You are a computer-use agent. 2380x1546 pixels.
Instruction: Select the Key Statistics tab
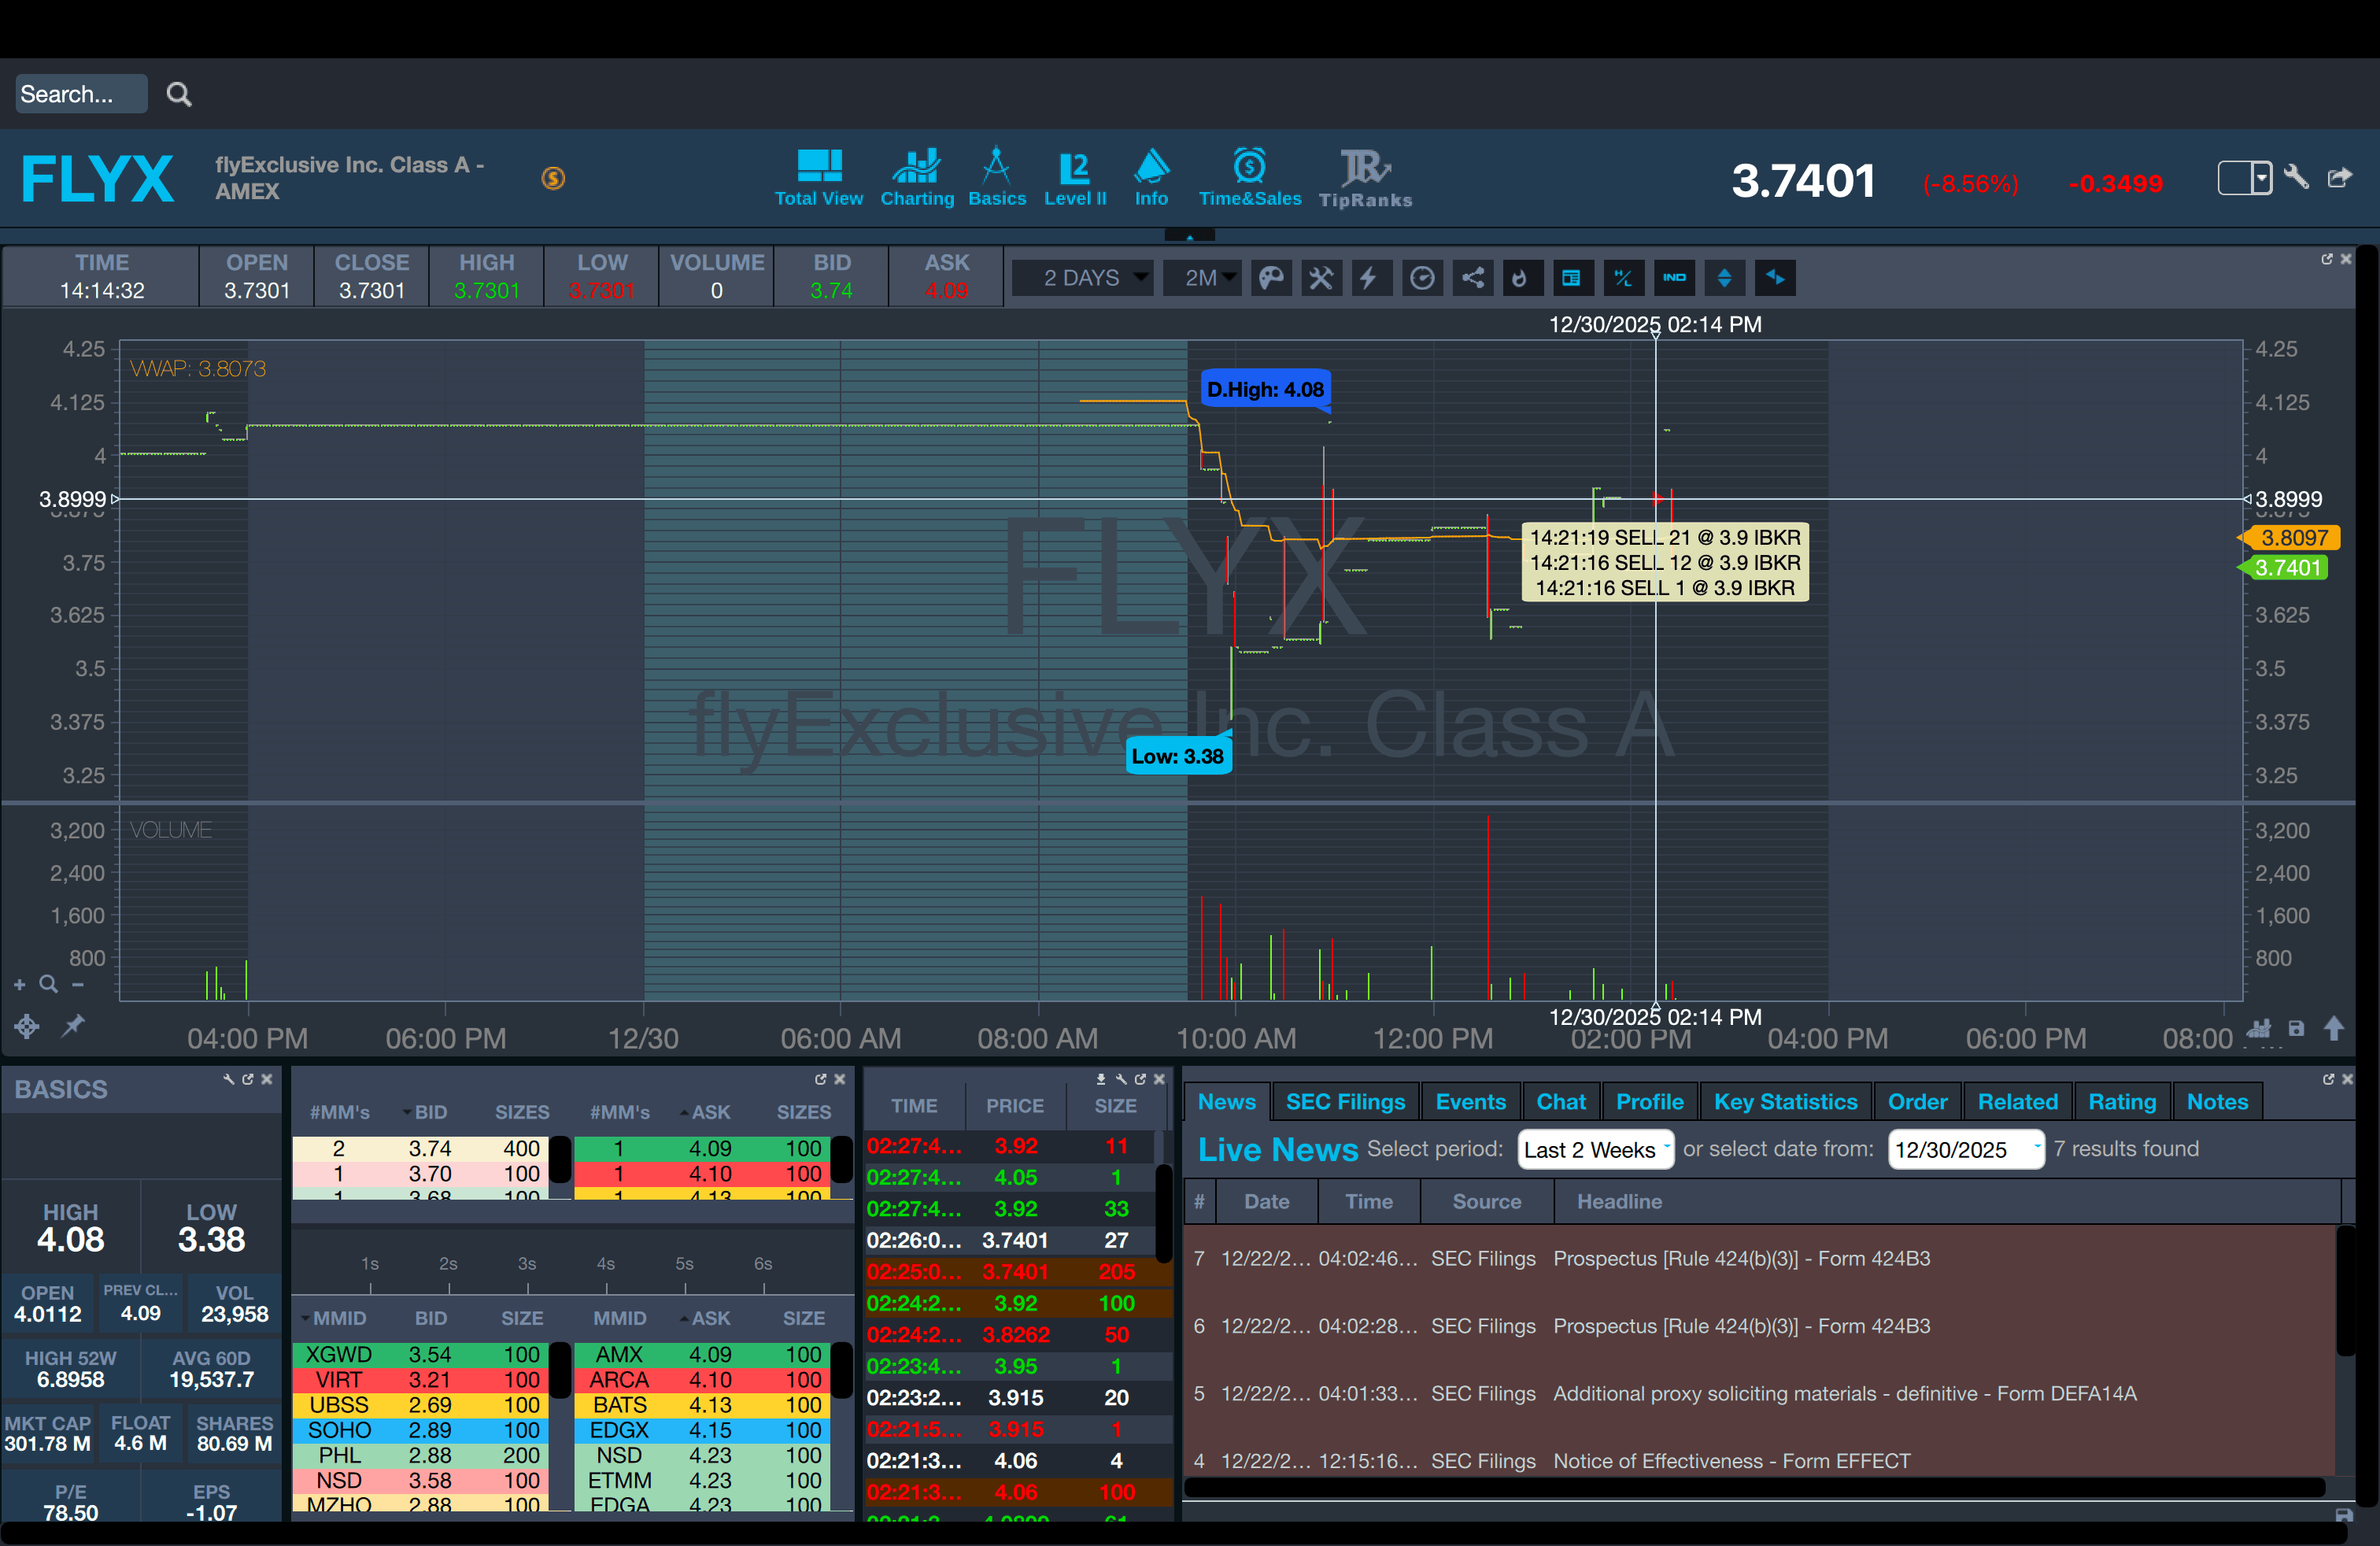pyautogui.click(x=1785, y=1102)
